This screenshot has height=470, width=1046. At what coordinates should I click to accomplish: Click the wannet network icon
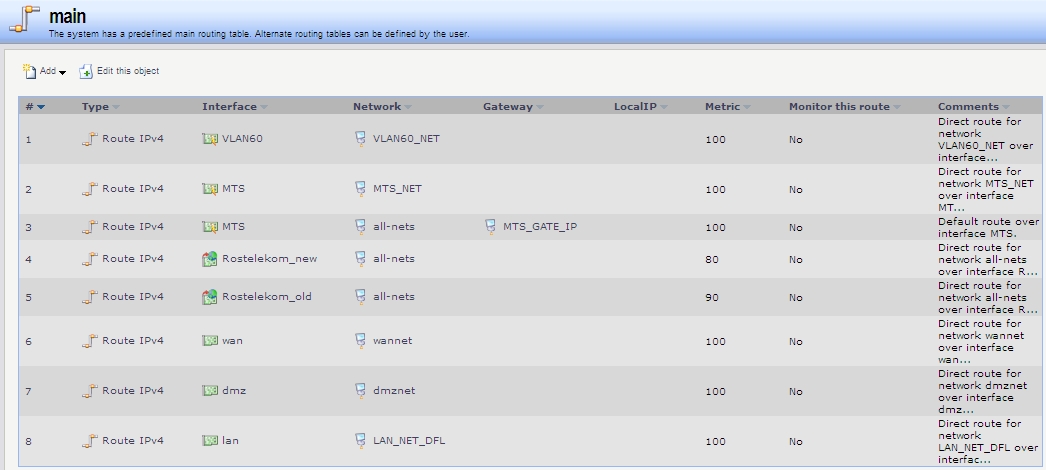[x=360, y=341]
